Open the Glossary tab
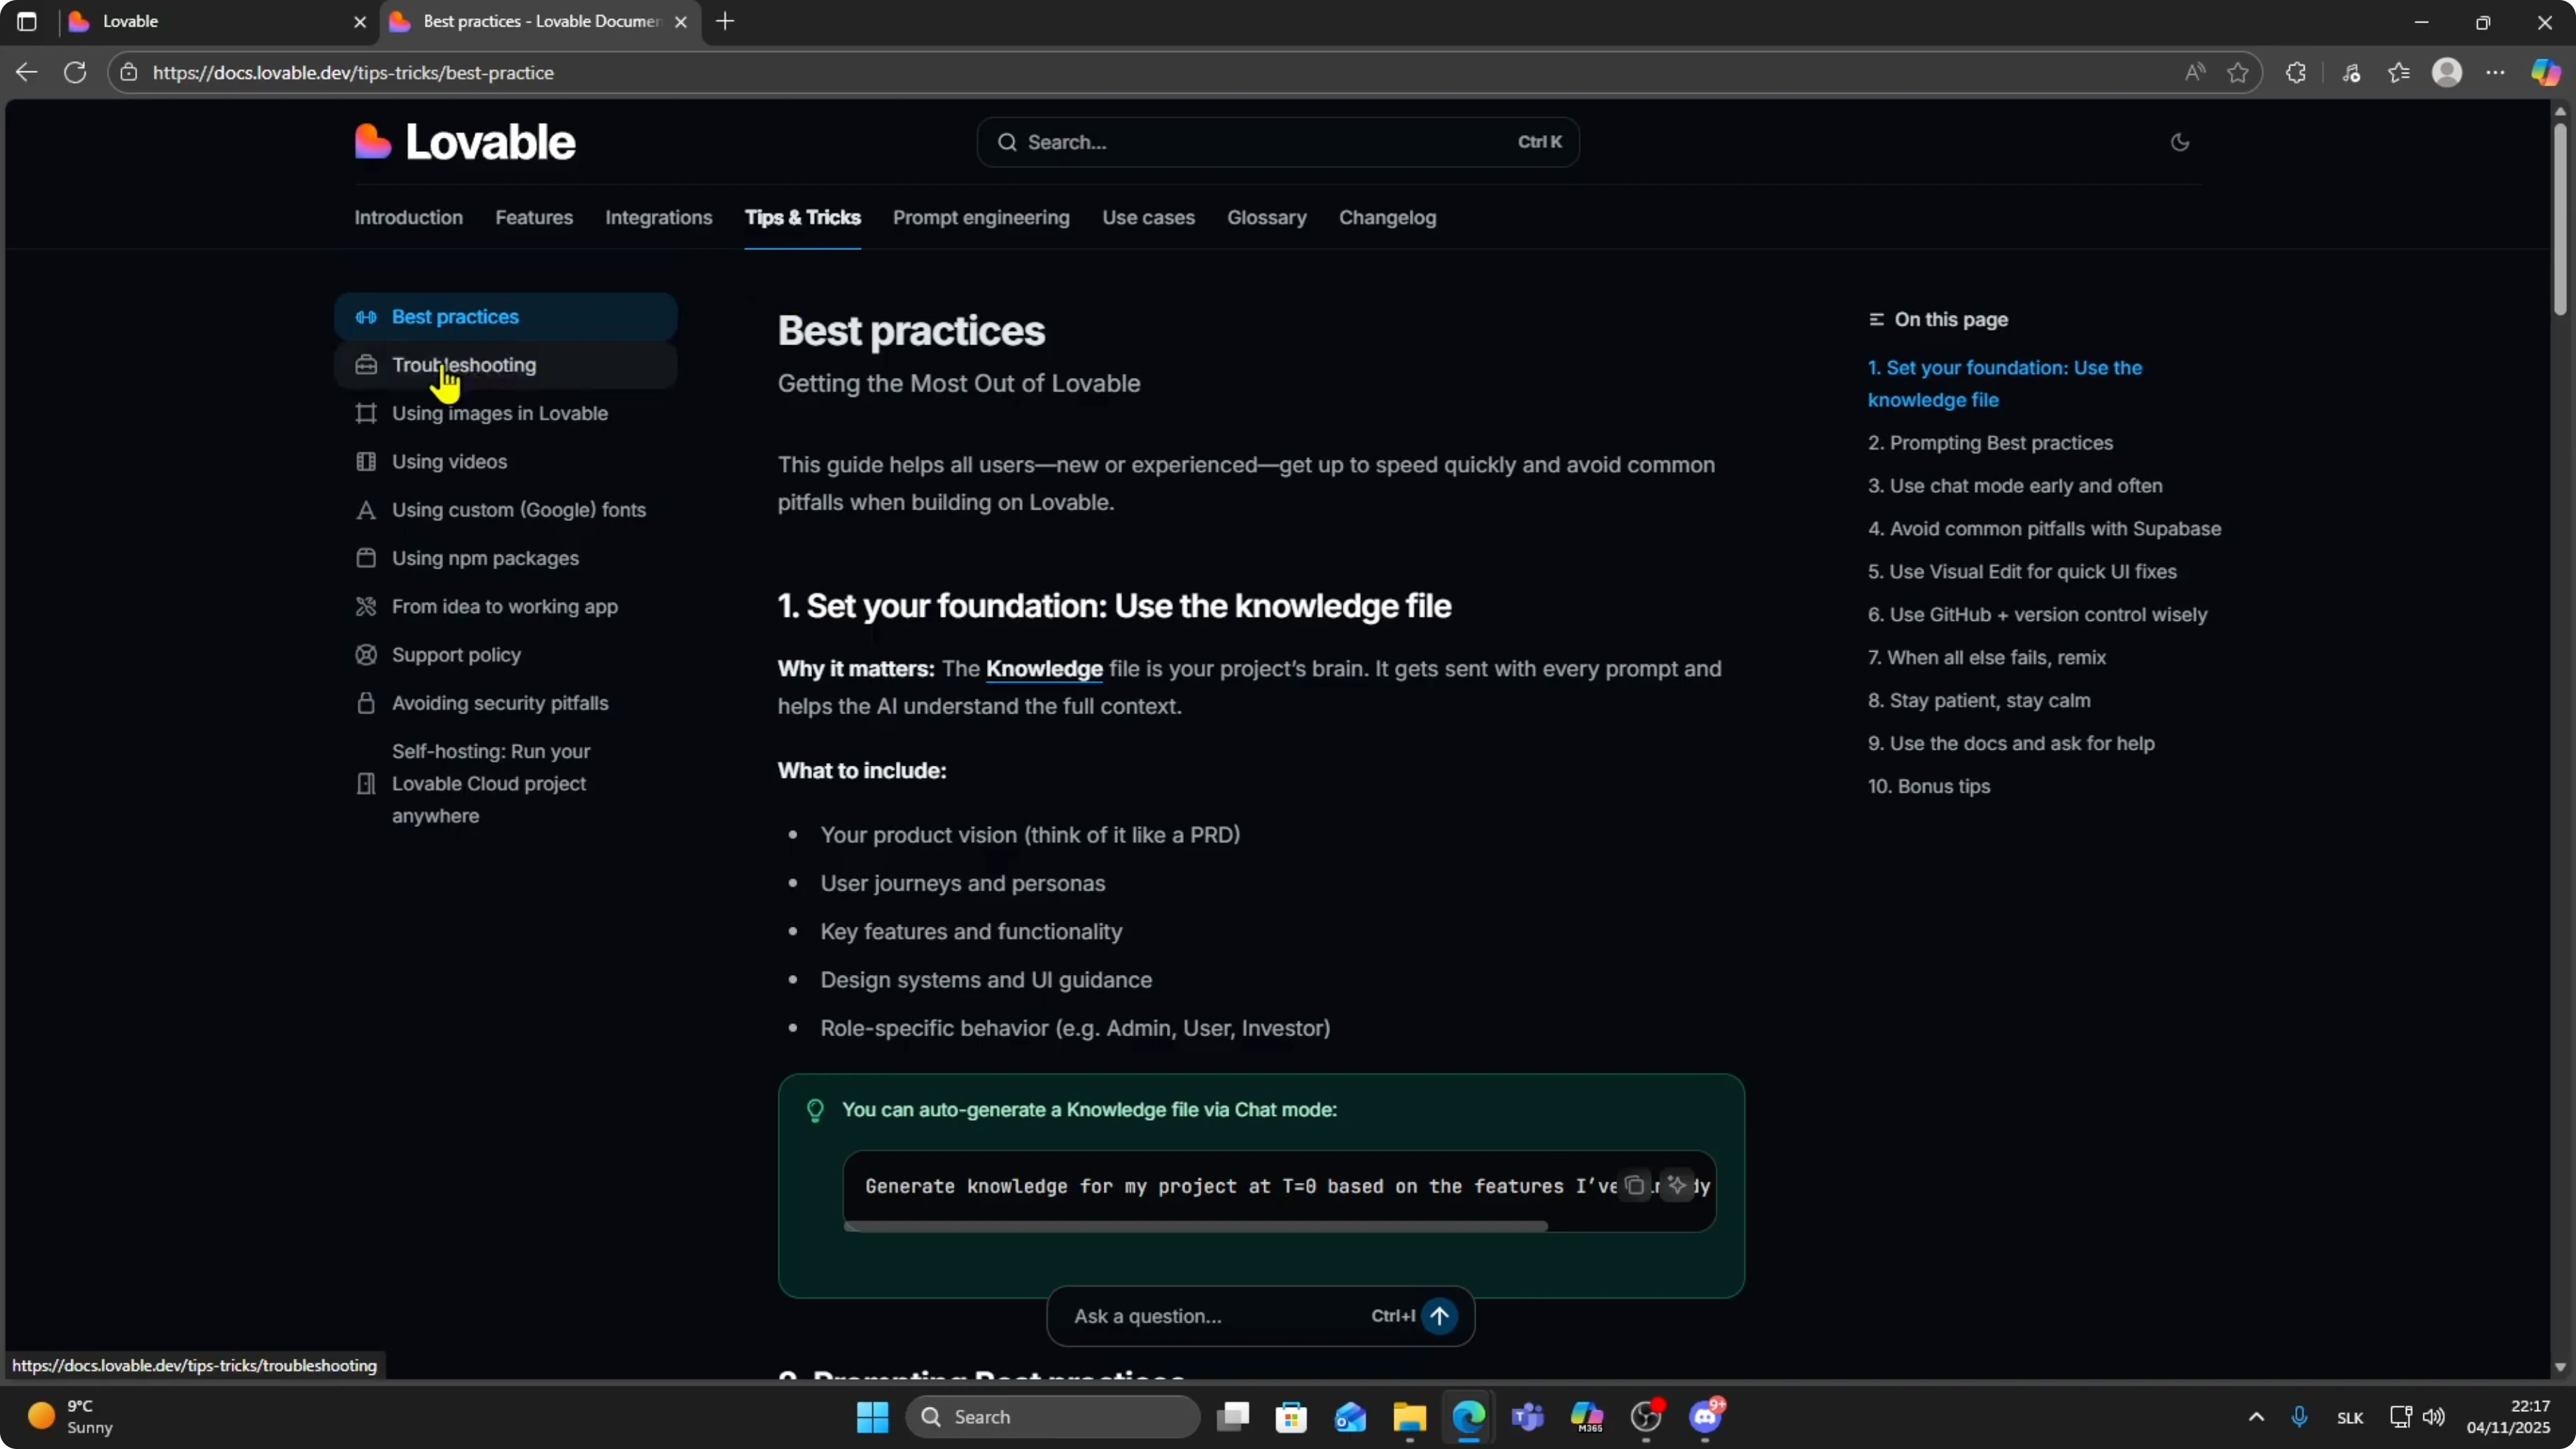This screenshot has height=1449, width=2576. point(1266,217)
